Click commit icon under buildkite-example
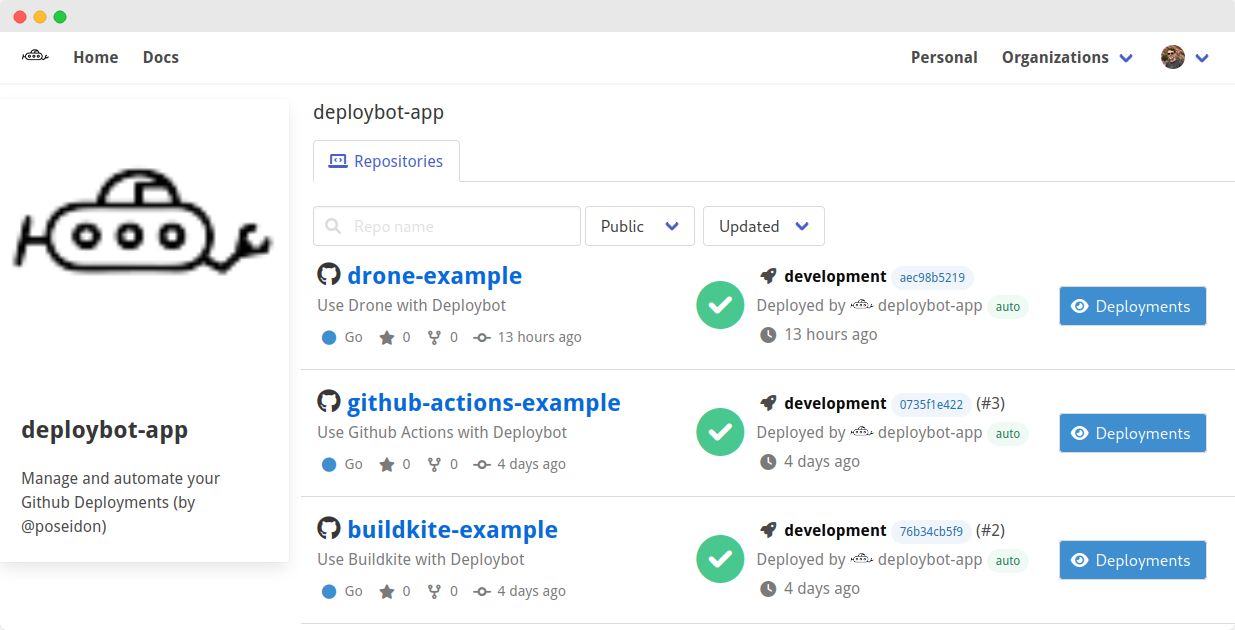The width and height of the screenshot is (1235, 630). click(482, 592)
